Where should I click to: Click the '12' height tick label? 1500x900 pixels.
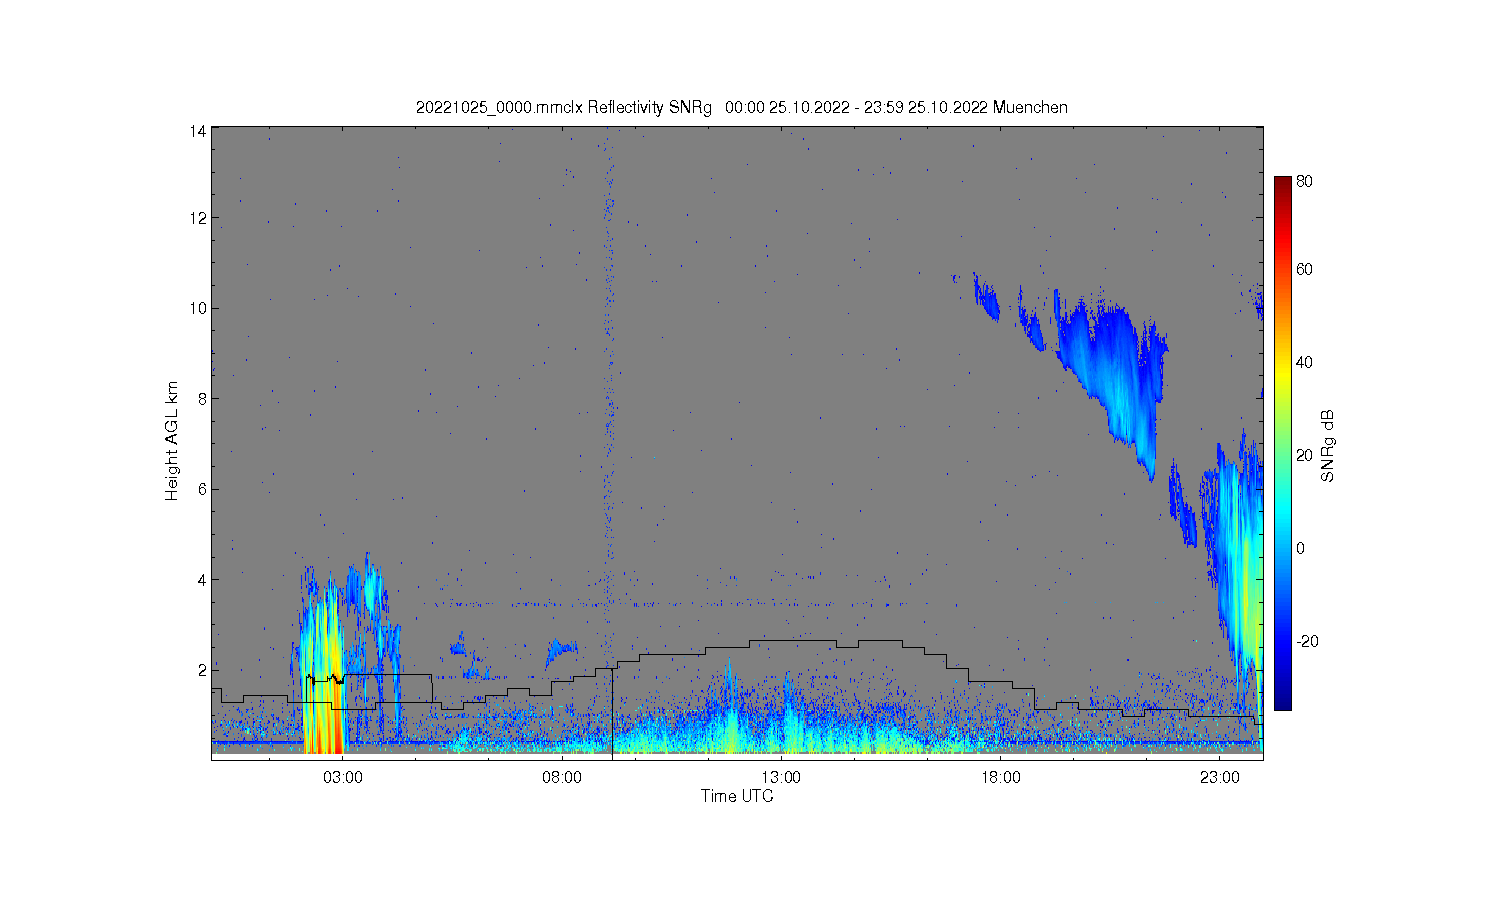click(198, 218)
